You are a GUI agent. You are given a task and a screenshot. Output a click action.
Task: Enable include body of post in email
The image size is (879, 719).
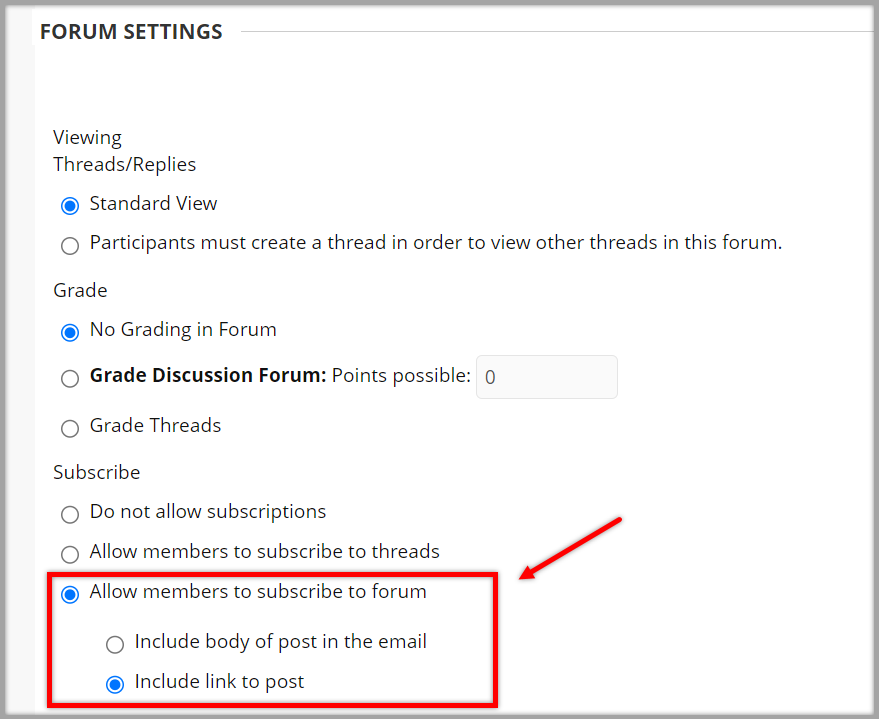pos(115,645)
